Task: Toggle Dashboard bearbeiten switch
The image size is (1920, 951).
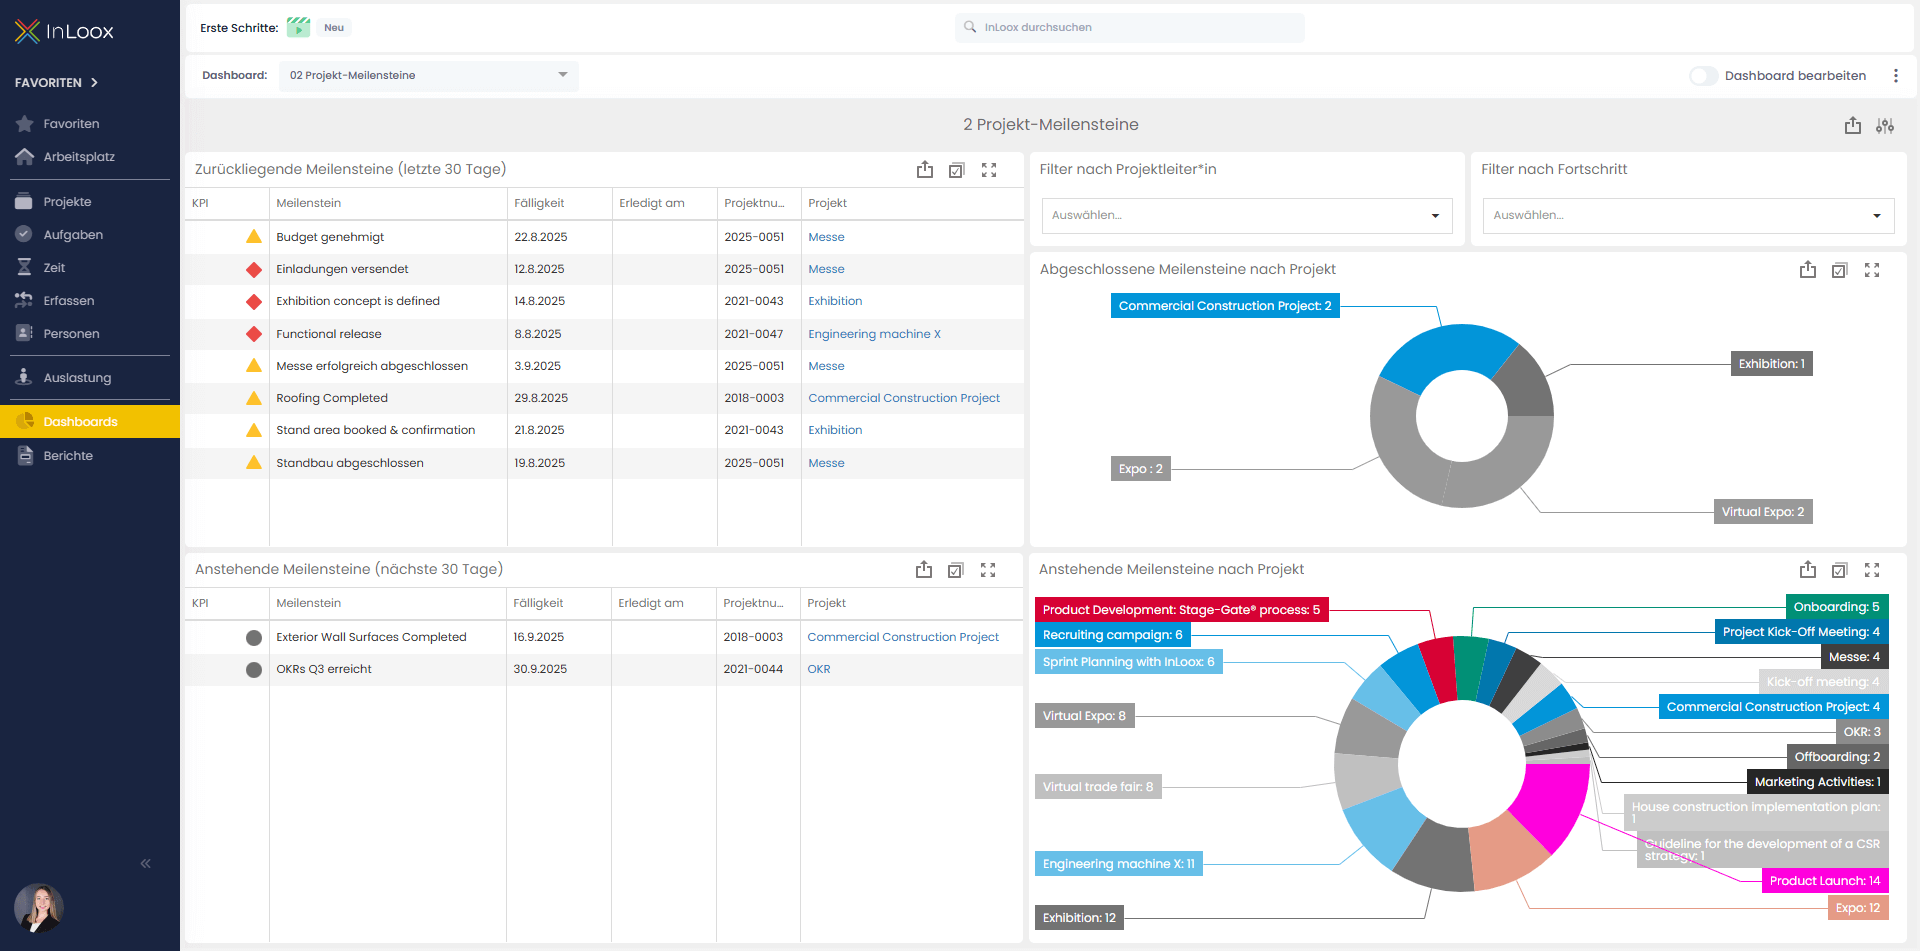Action: coord(1703,76)
